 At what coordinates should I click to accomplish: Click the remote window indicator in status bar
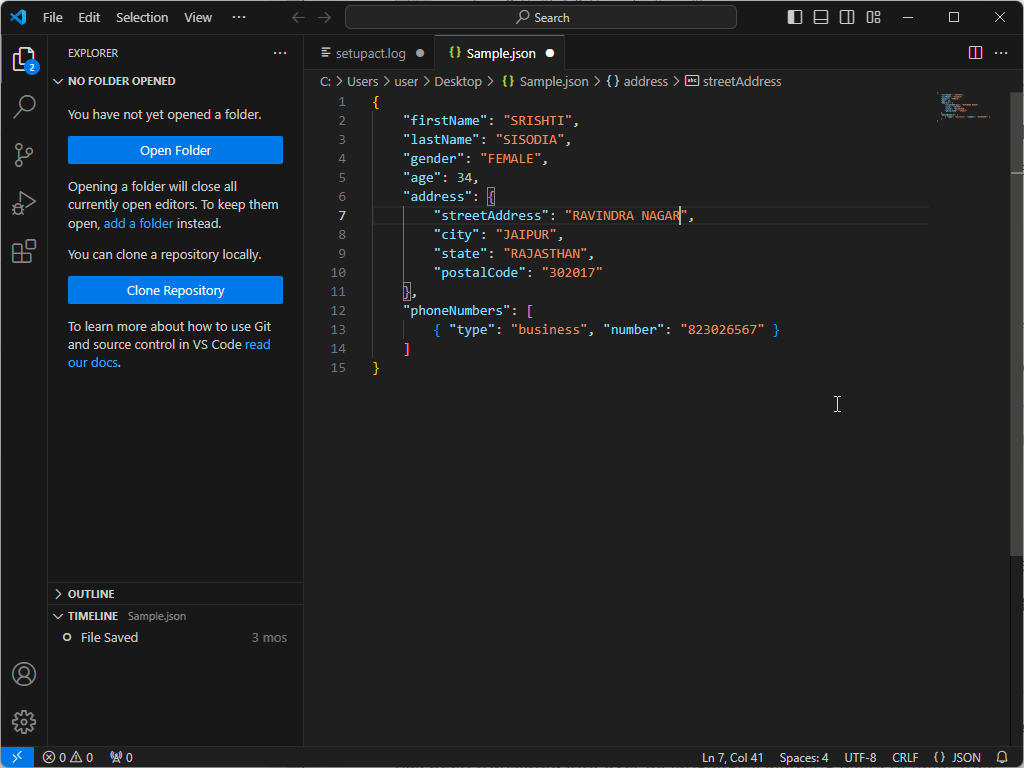(x=17, y=757)
